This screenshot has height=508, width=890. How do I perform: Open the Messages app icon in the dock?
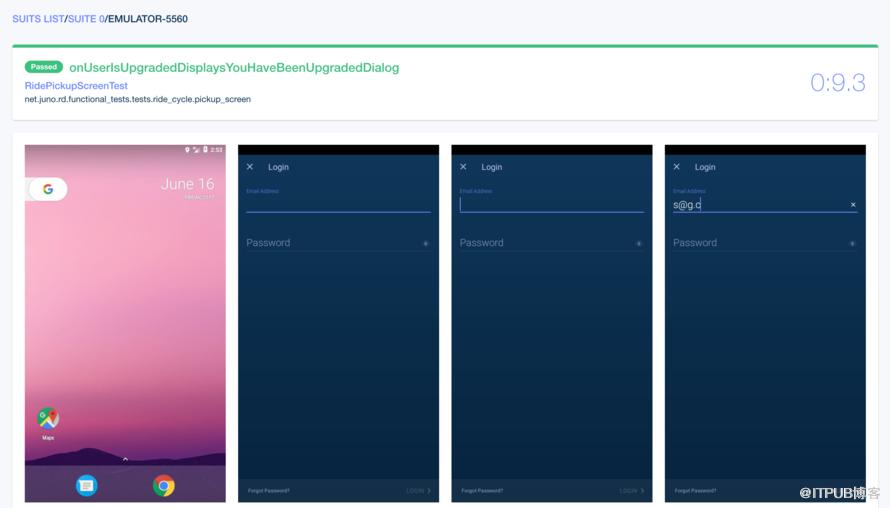[86, 485]
